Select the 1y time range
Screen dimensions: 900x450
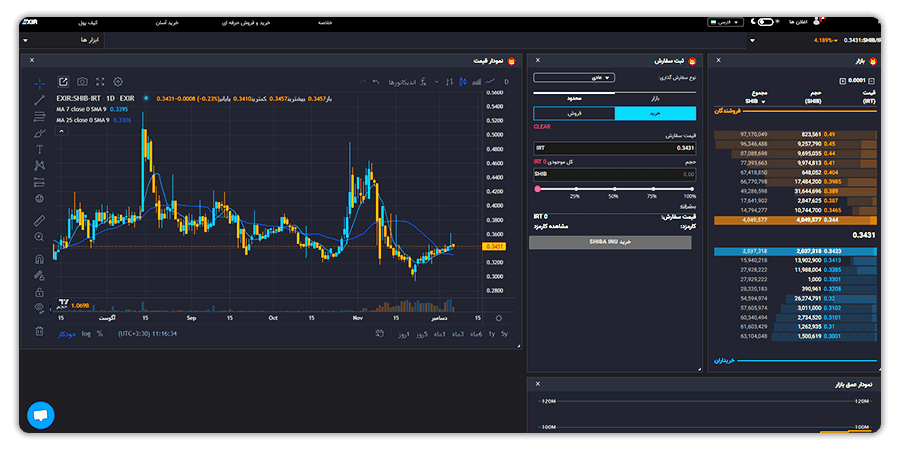pyautogui.click(x=492, y=333)
